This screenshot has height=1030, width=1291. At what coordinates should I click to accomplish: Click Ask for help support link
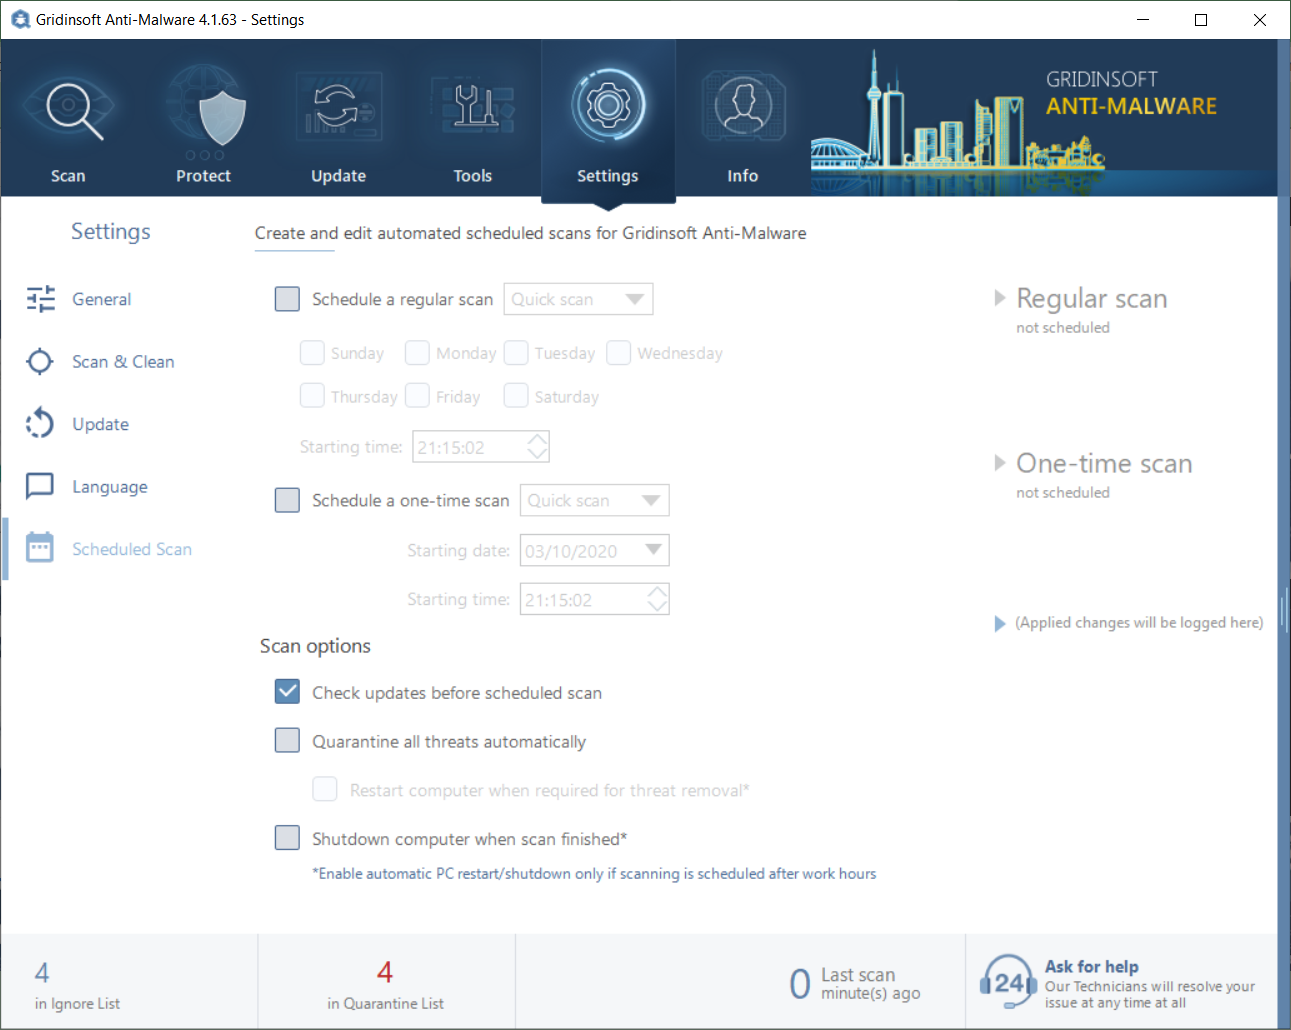point(1092,967)
